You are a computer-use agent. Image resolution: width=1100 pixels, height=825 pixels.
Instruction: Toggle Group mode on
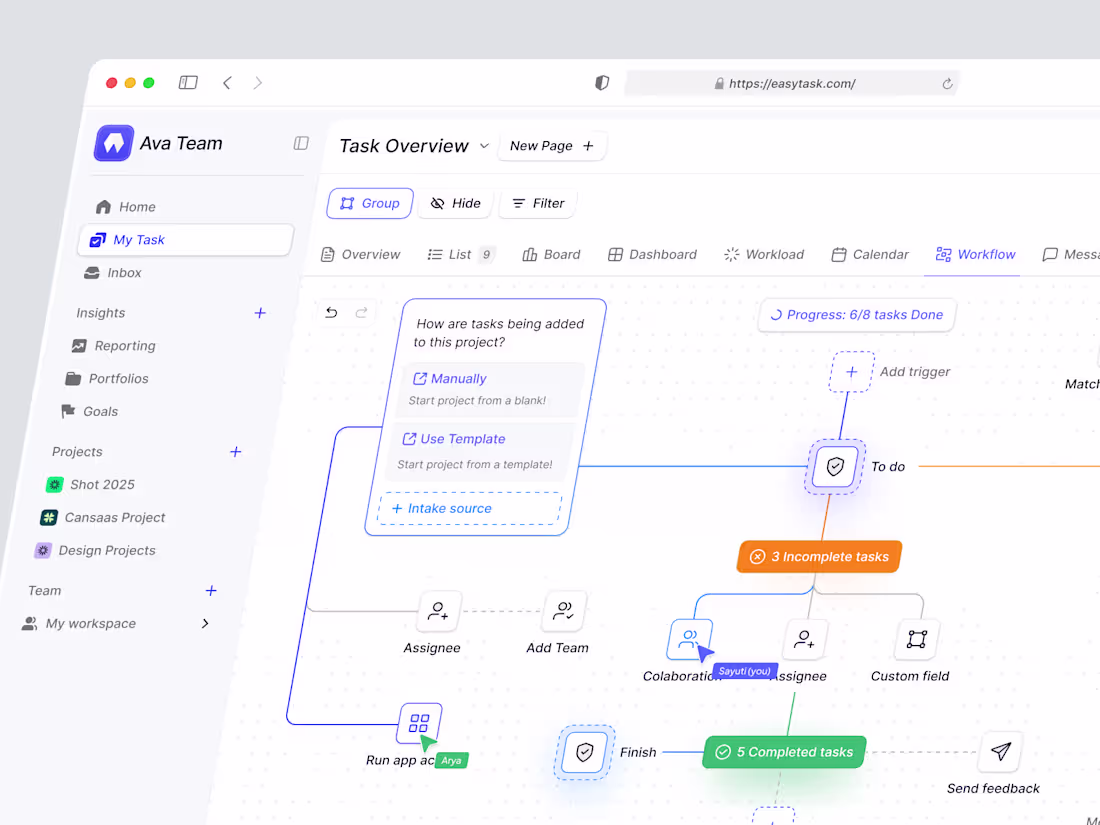pos(369,203)
